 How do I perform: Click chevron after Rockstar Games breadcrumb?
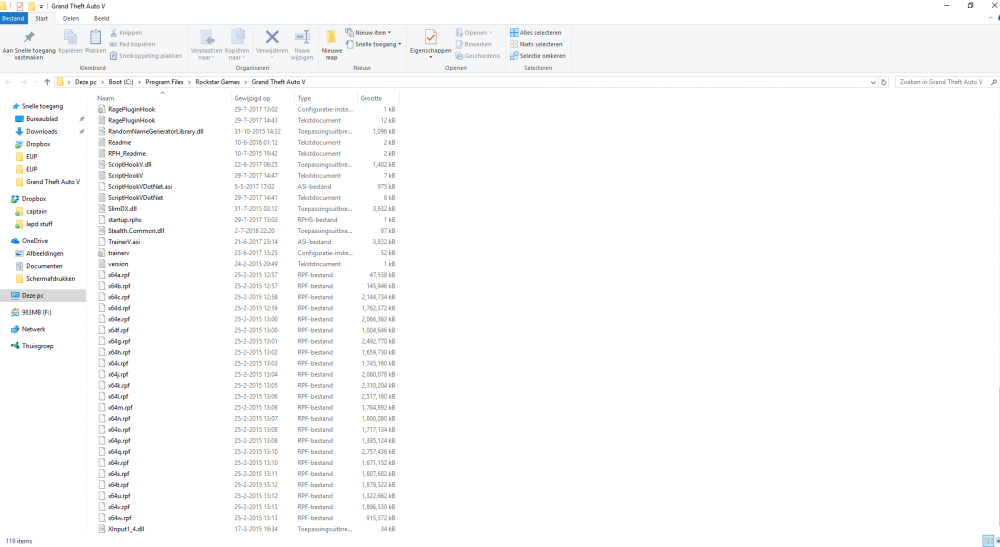click(x=246, y=82)
